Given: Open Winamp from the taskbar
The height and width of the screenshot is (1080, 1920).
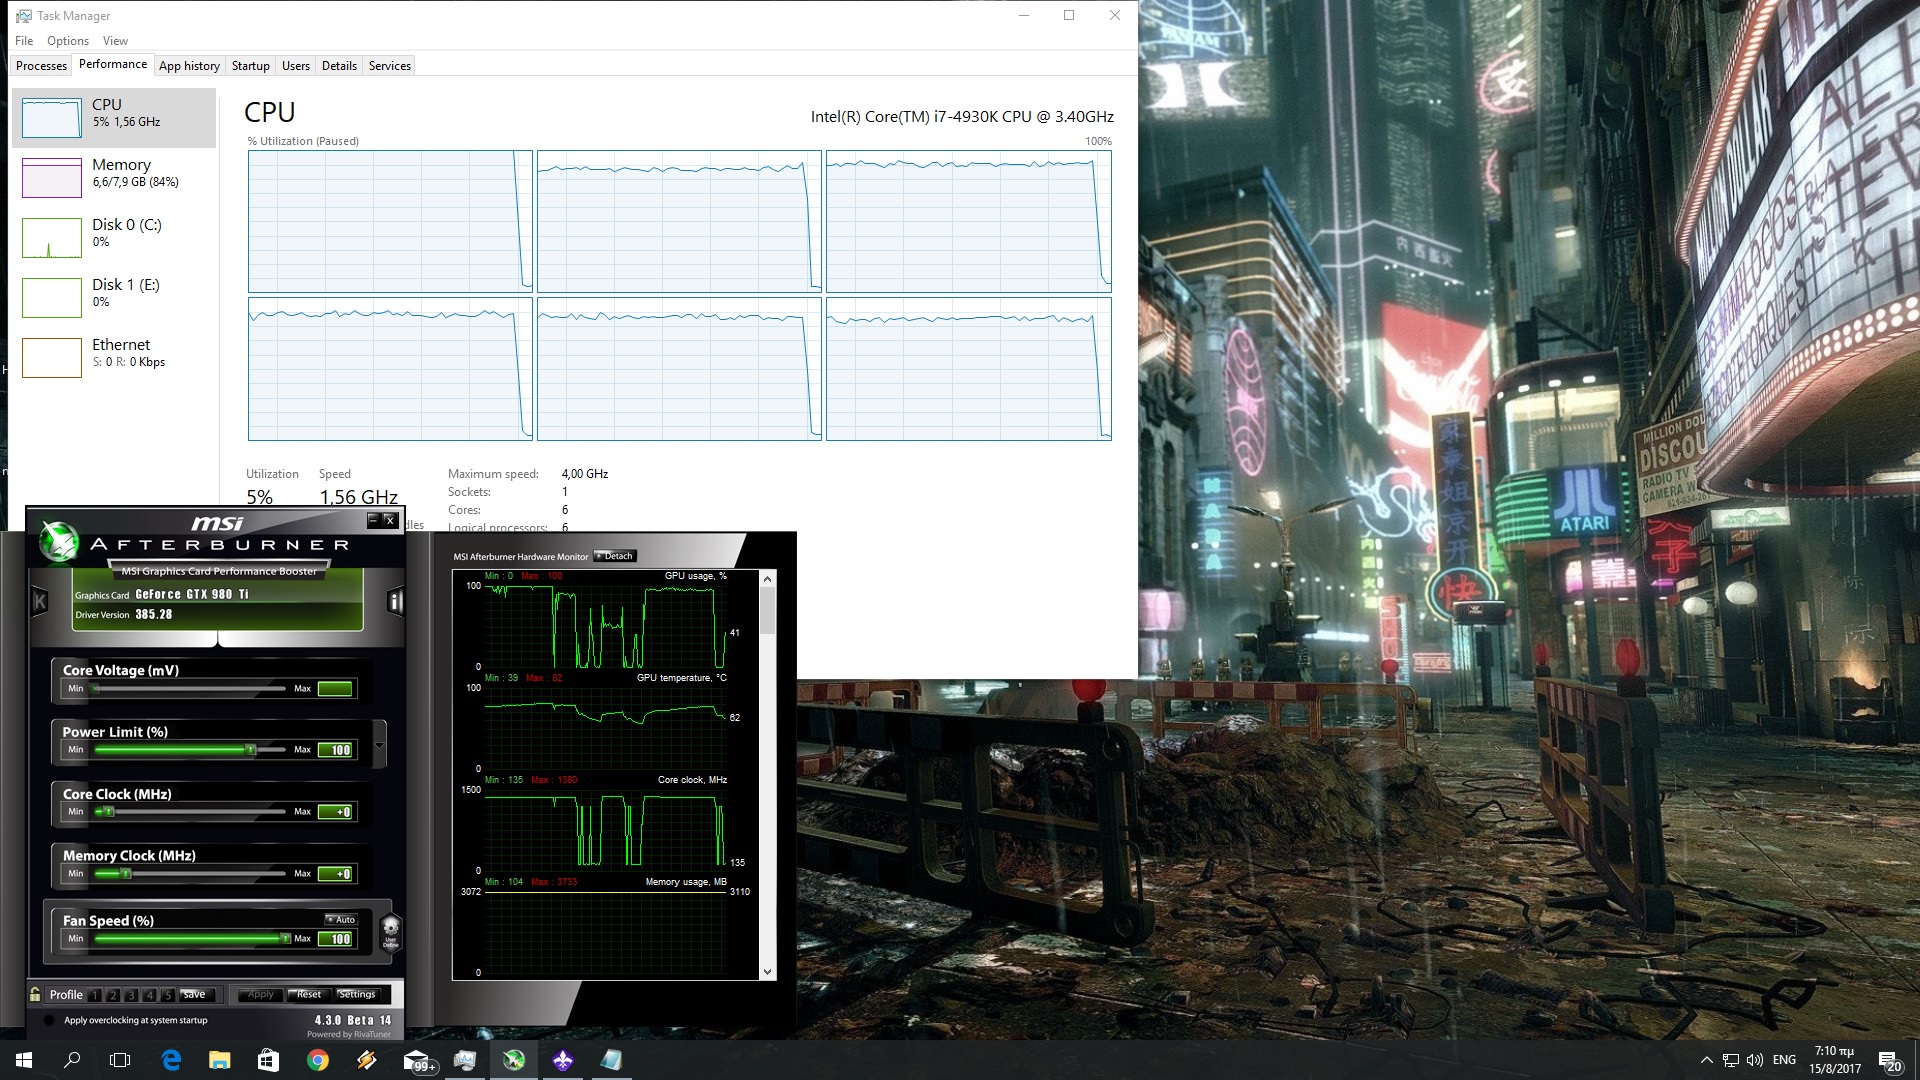Looking at the screenshot, I should tap(367, 1060).
